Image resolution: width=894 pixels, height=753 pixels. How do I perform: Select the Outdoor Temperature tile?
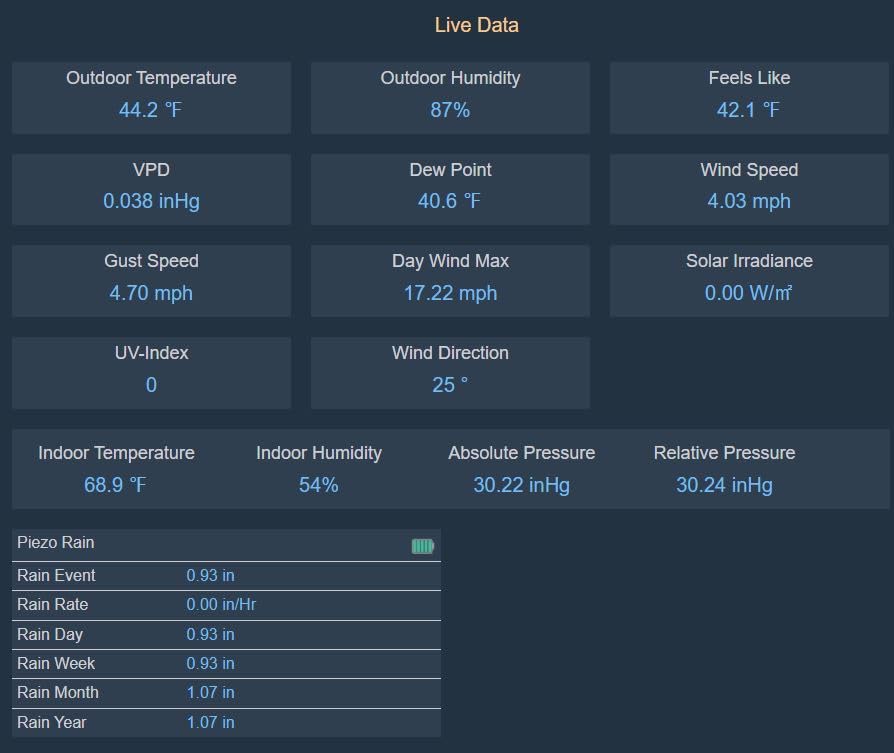(x=151, y=97)
